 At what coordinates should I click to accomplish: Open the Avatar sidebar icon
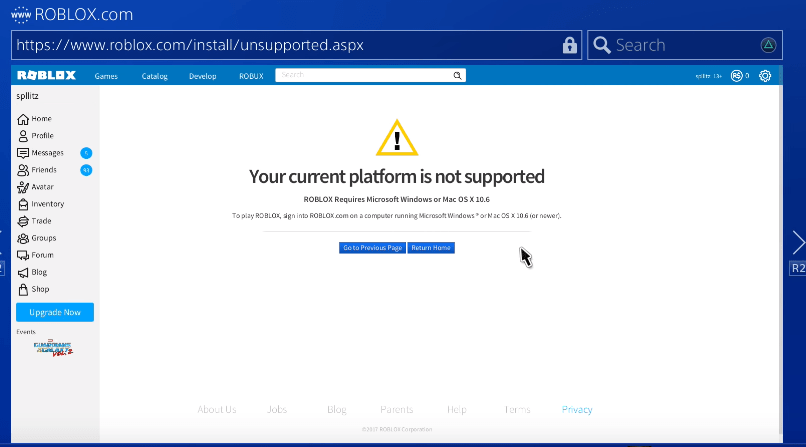click(x=23, y=187)
